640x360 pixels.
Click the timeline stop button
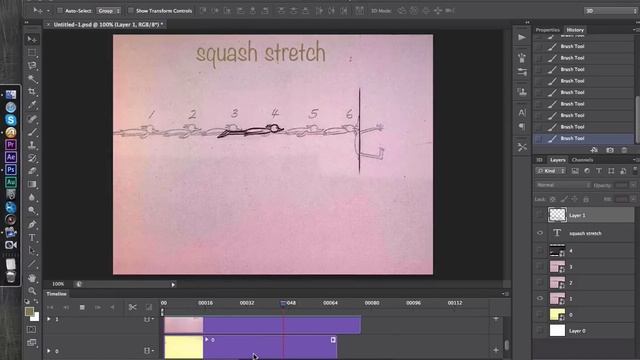(x=82, y=307)
